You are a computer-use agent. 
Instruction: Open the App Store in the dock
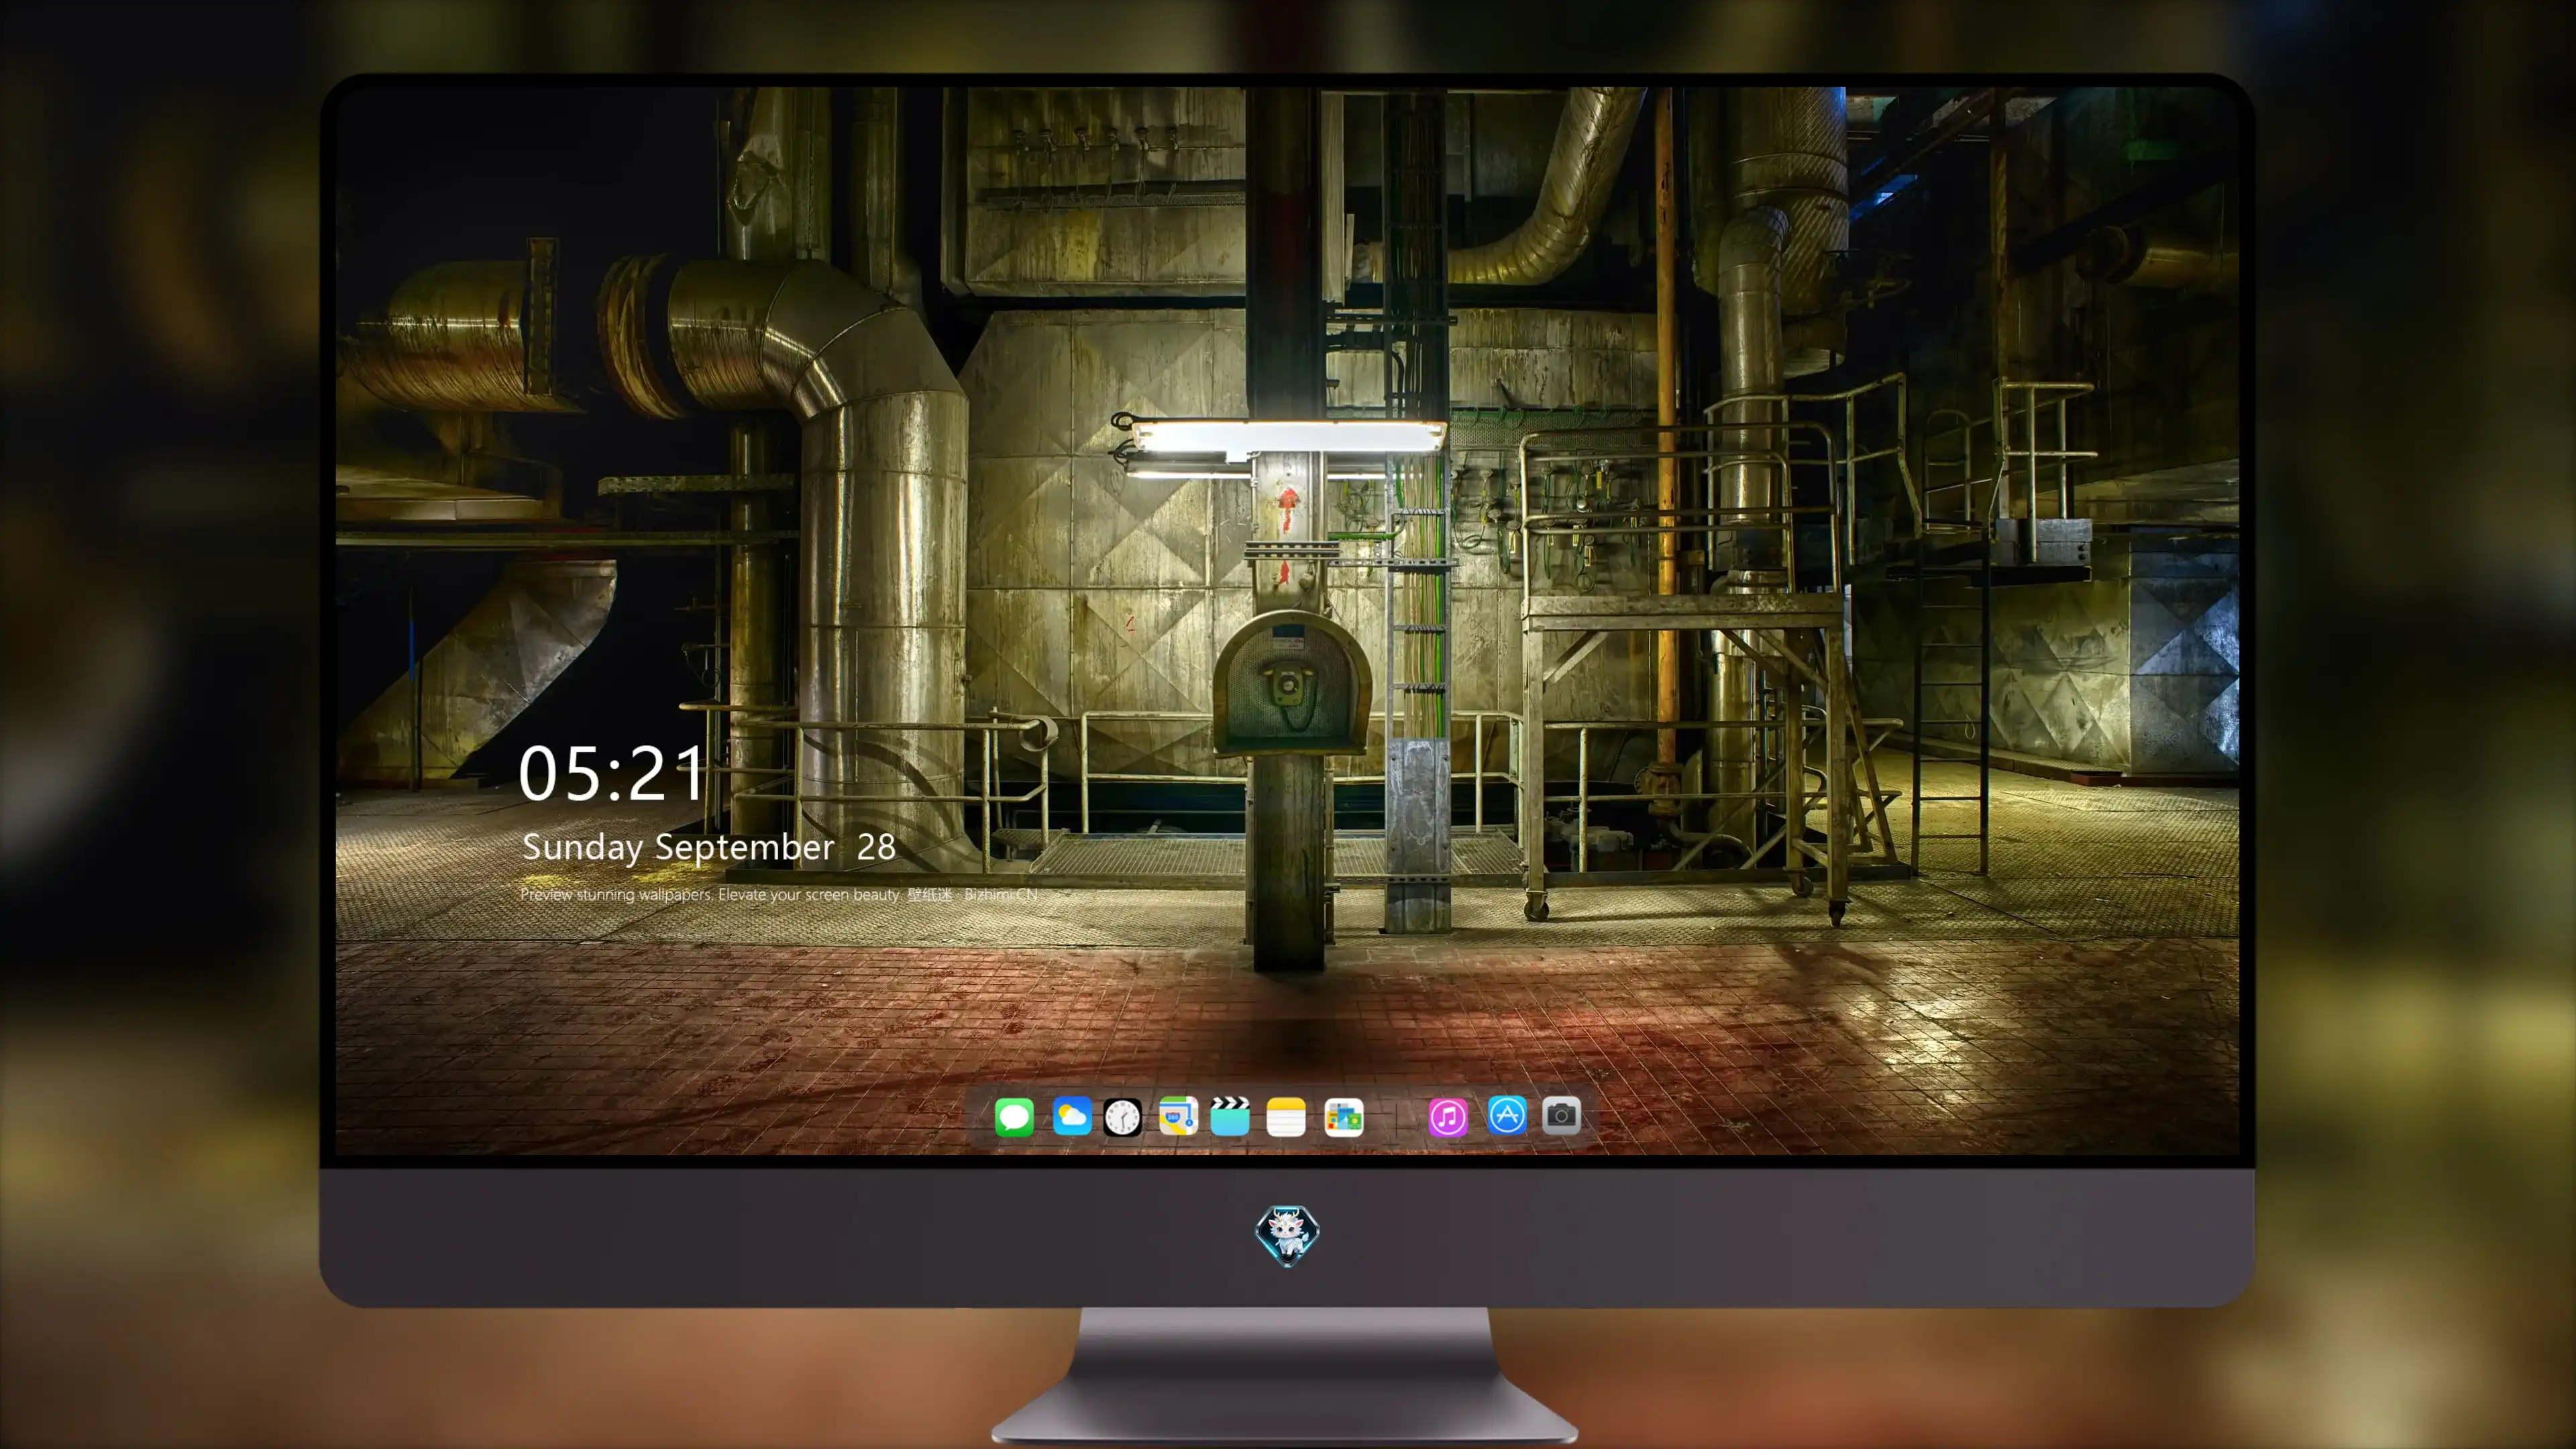[1507, 1115]
